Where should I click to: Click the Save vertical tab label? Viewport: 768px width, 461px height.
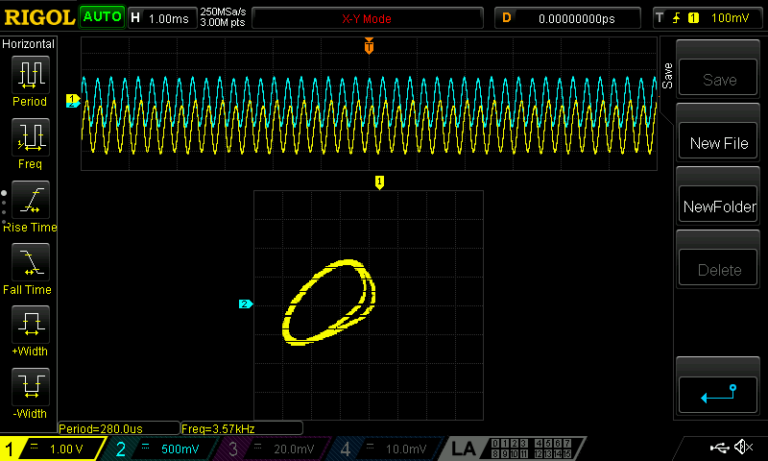point(667,76)
